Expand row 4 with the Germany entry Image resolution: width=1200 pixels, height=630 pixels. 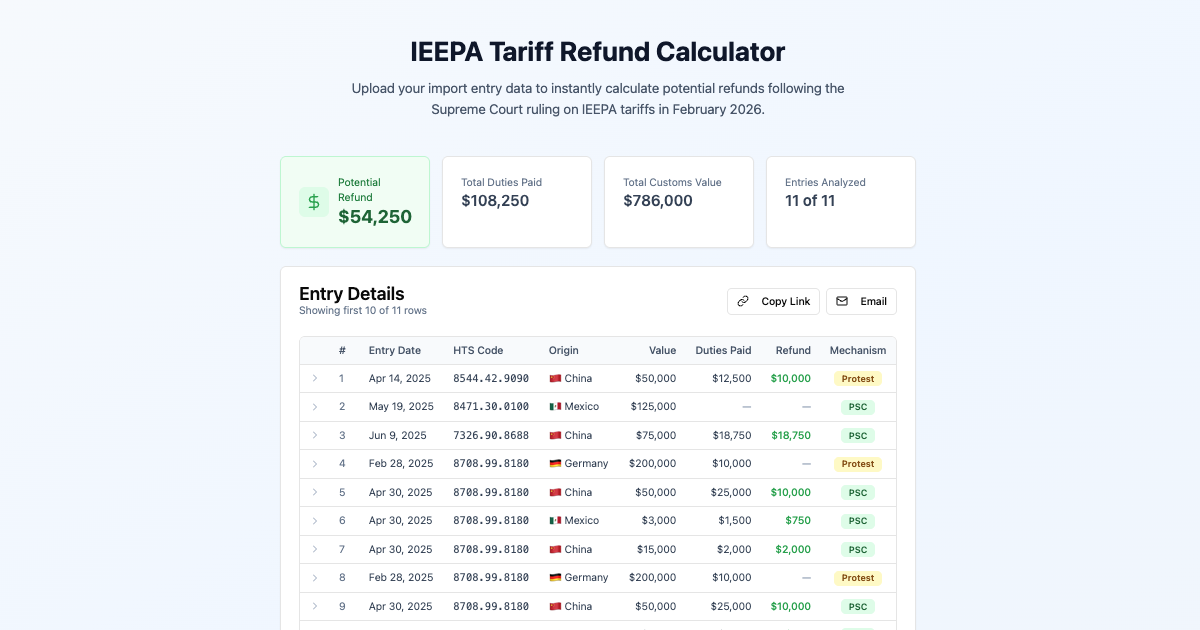pos(317,464)
